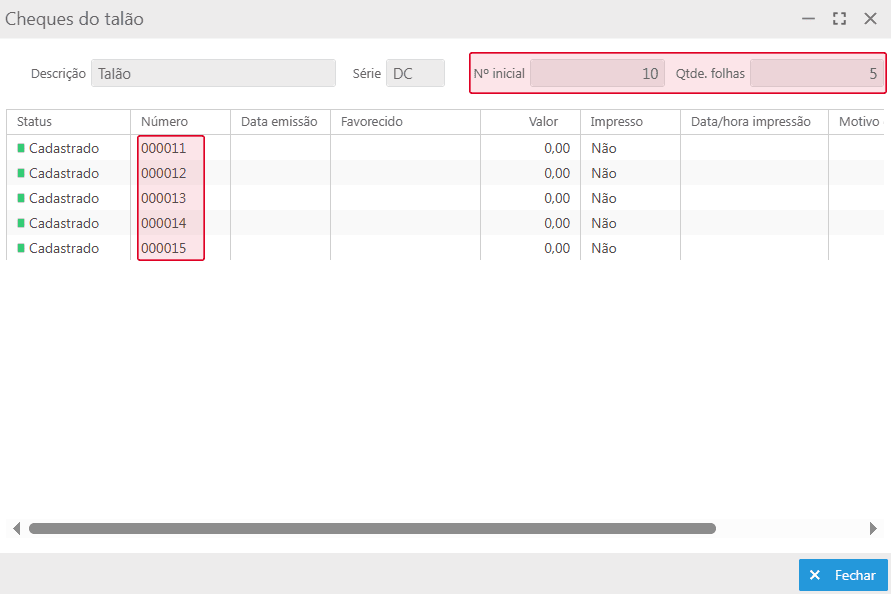891x594 pixels.
Task: Close dialog with the X icon
Action: (870, 19)
